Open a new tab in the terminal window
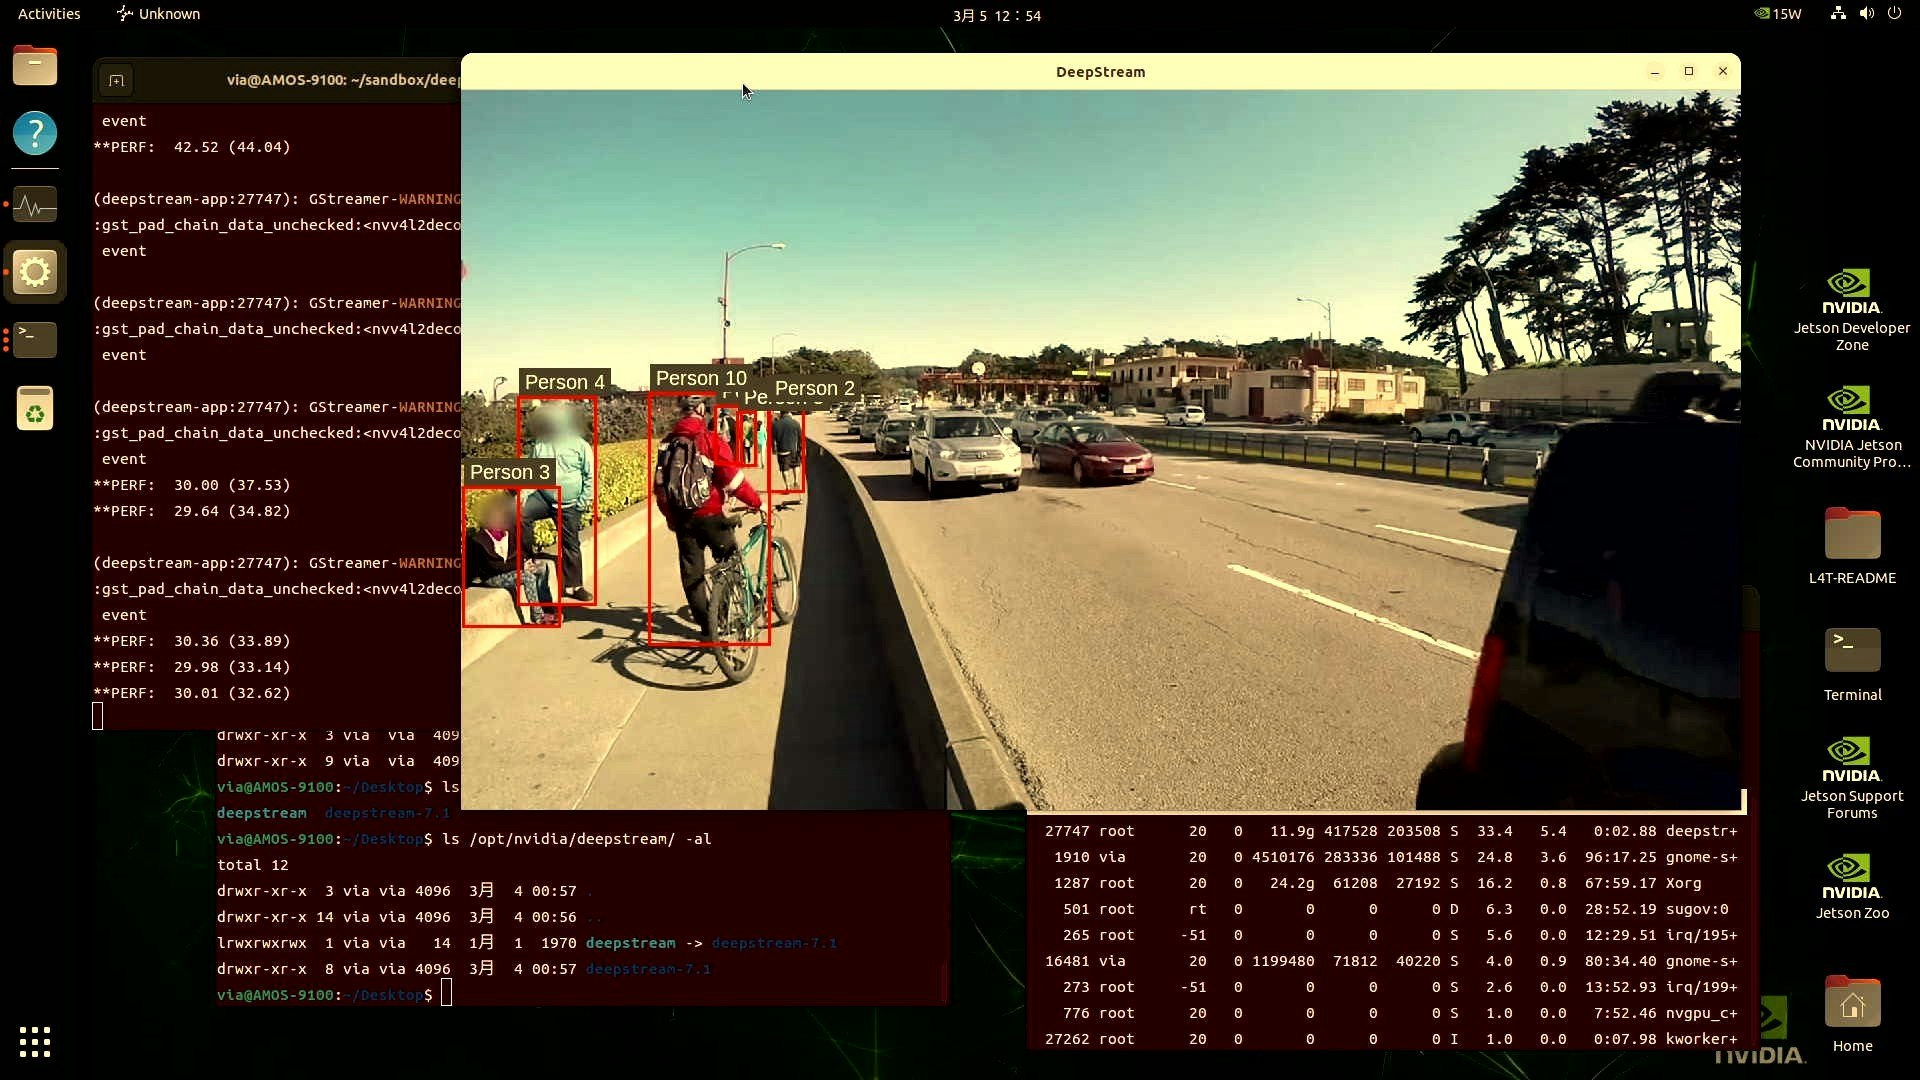1920x1080 pixels. coord(117,80)
